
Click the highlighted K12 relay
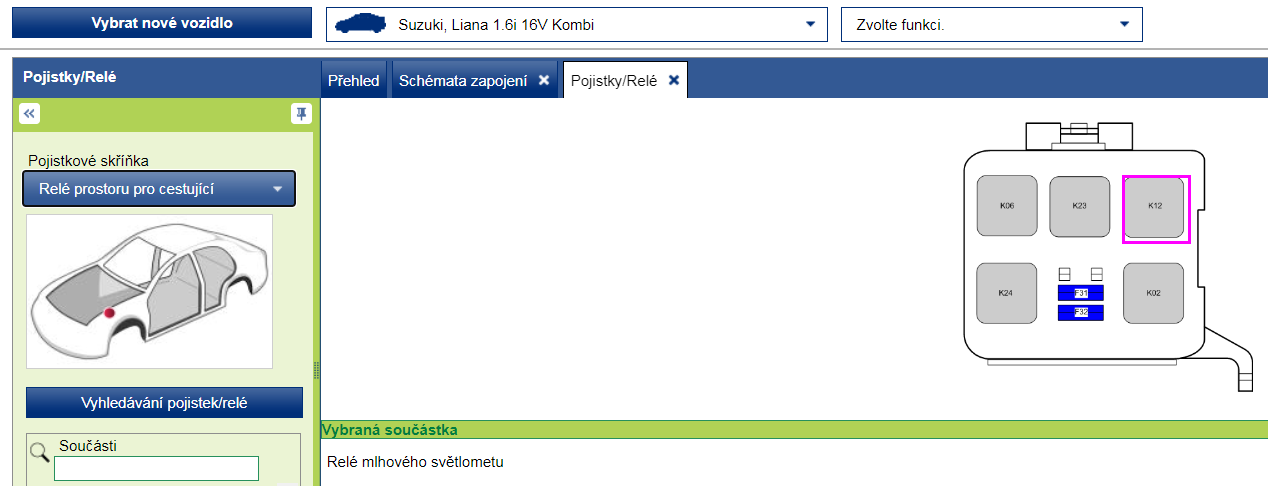coord(1155,207)
